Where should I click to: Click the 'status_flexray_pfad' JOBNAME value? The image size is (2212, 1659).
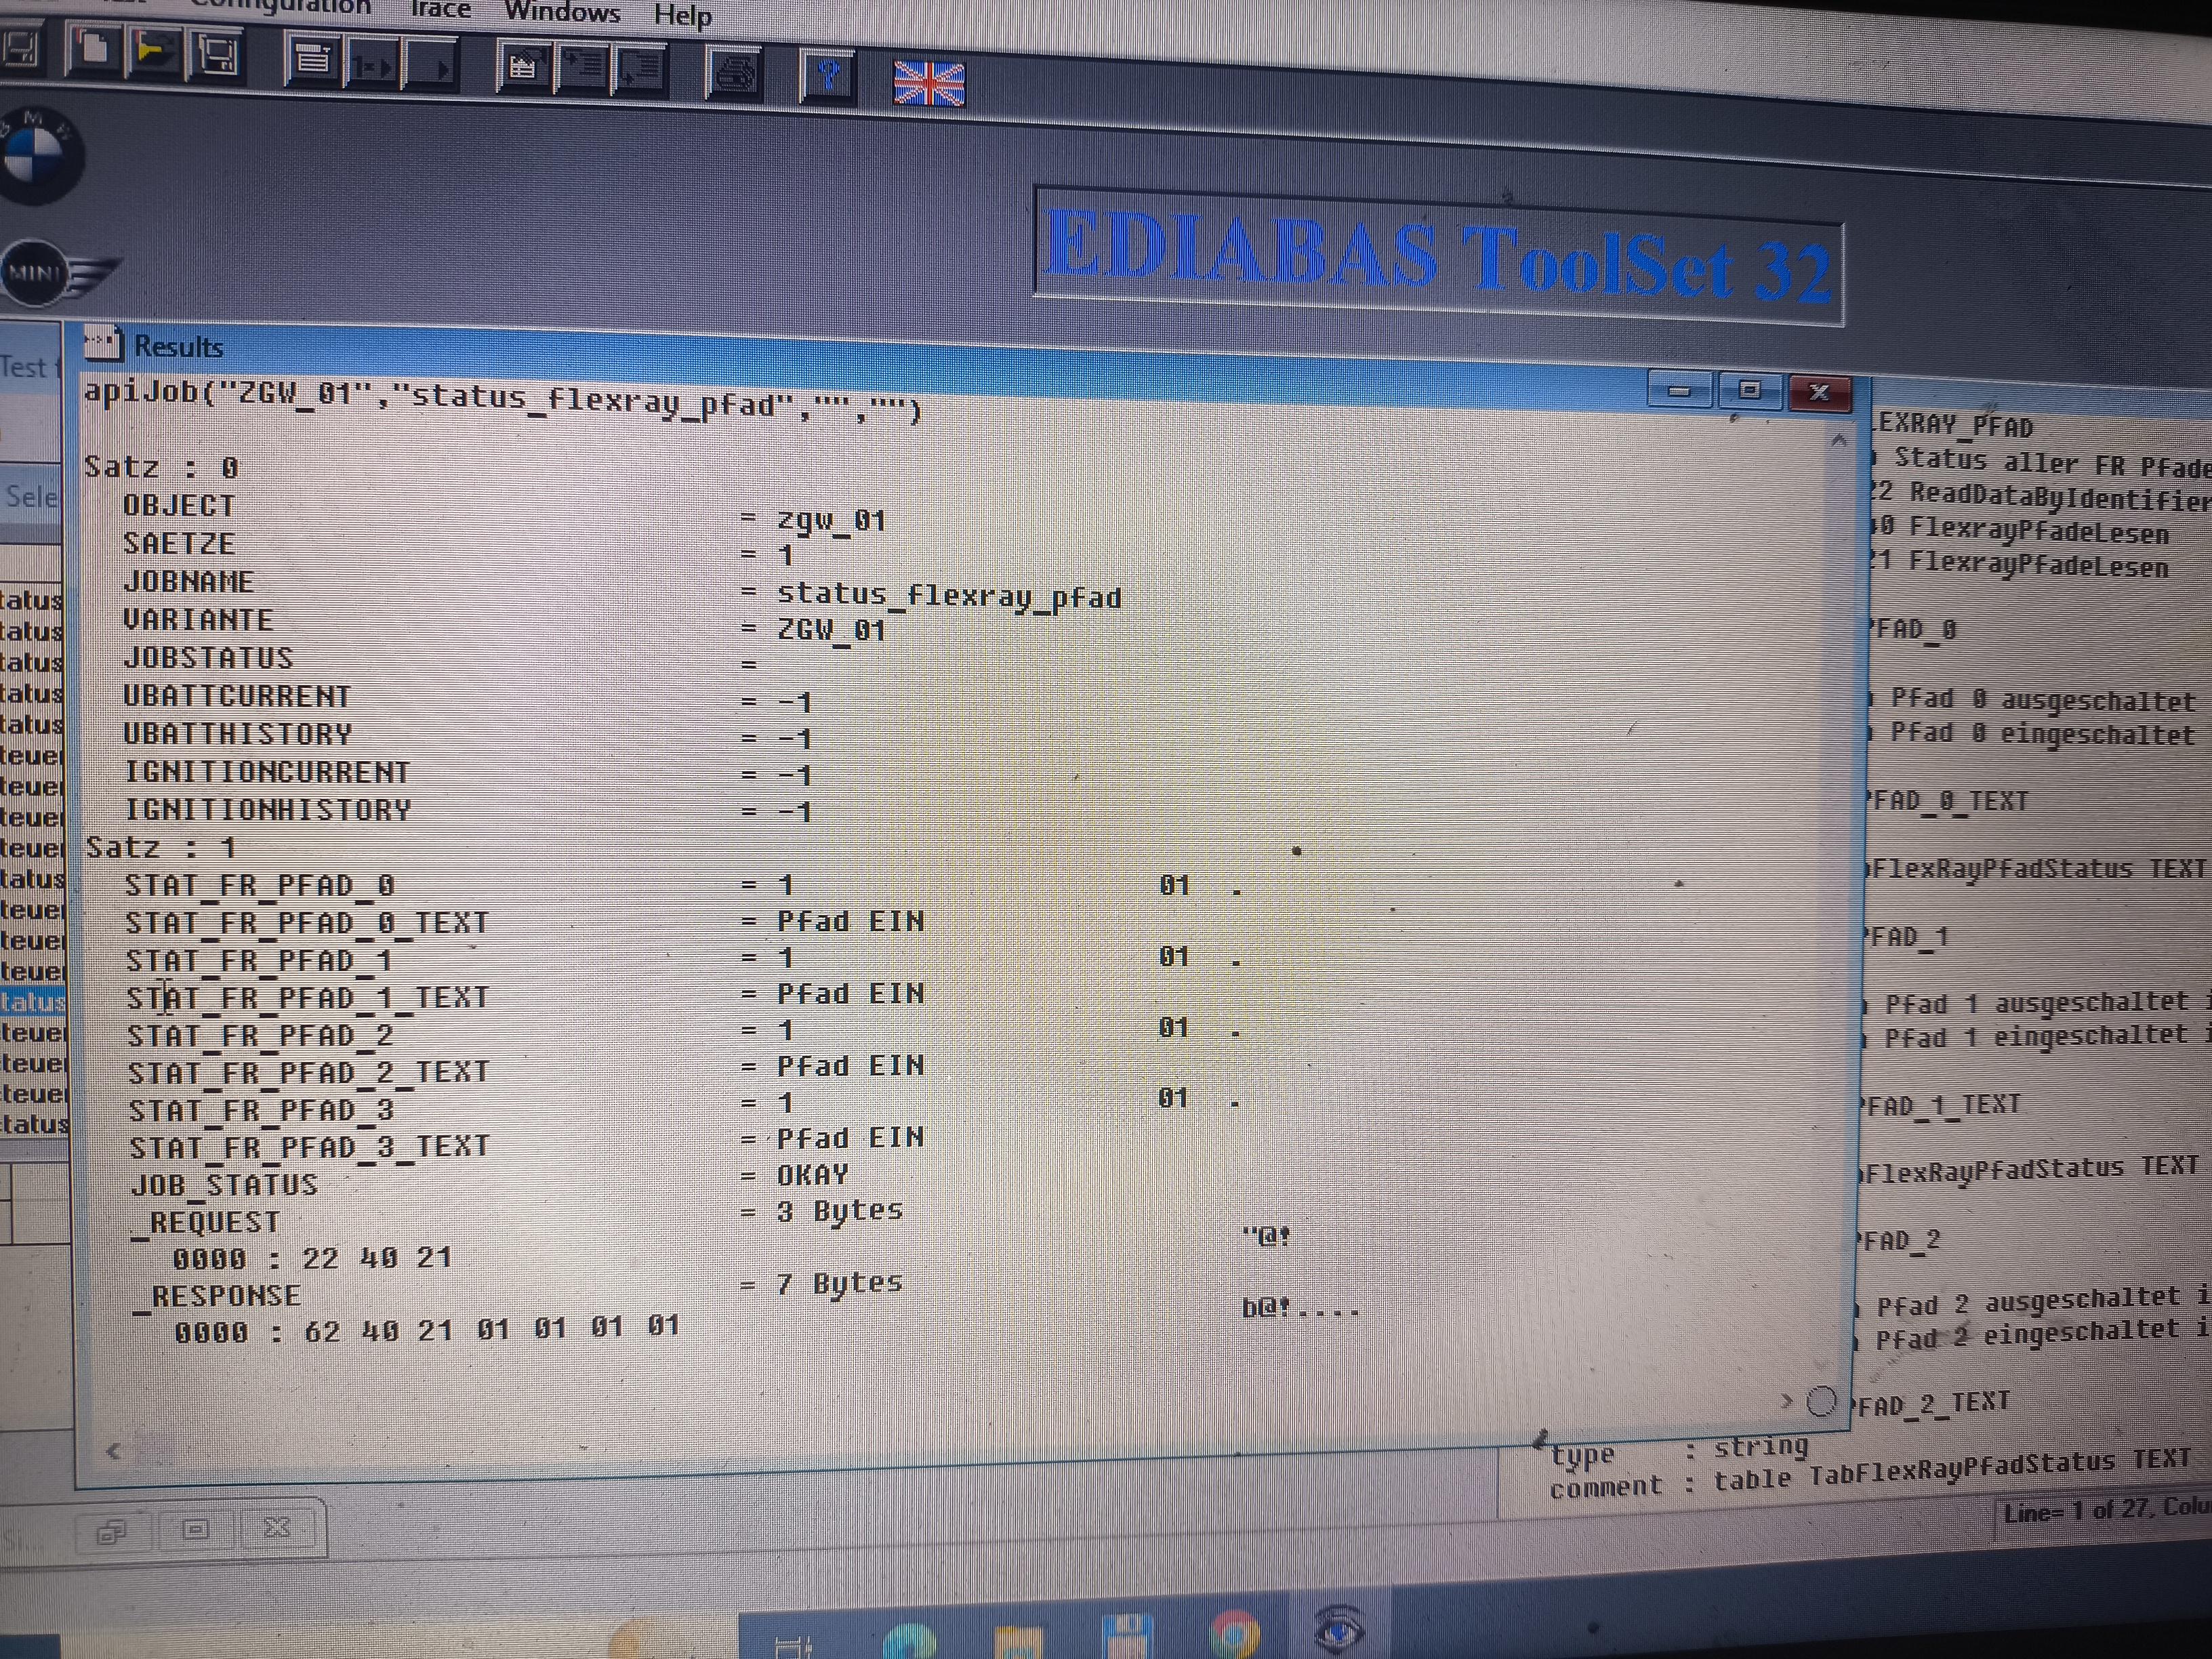[x=950, y=596]
